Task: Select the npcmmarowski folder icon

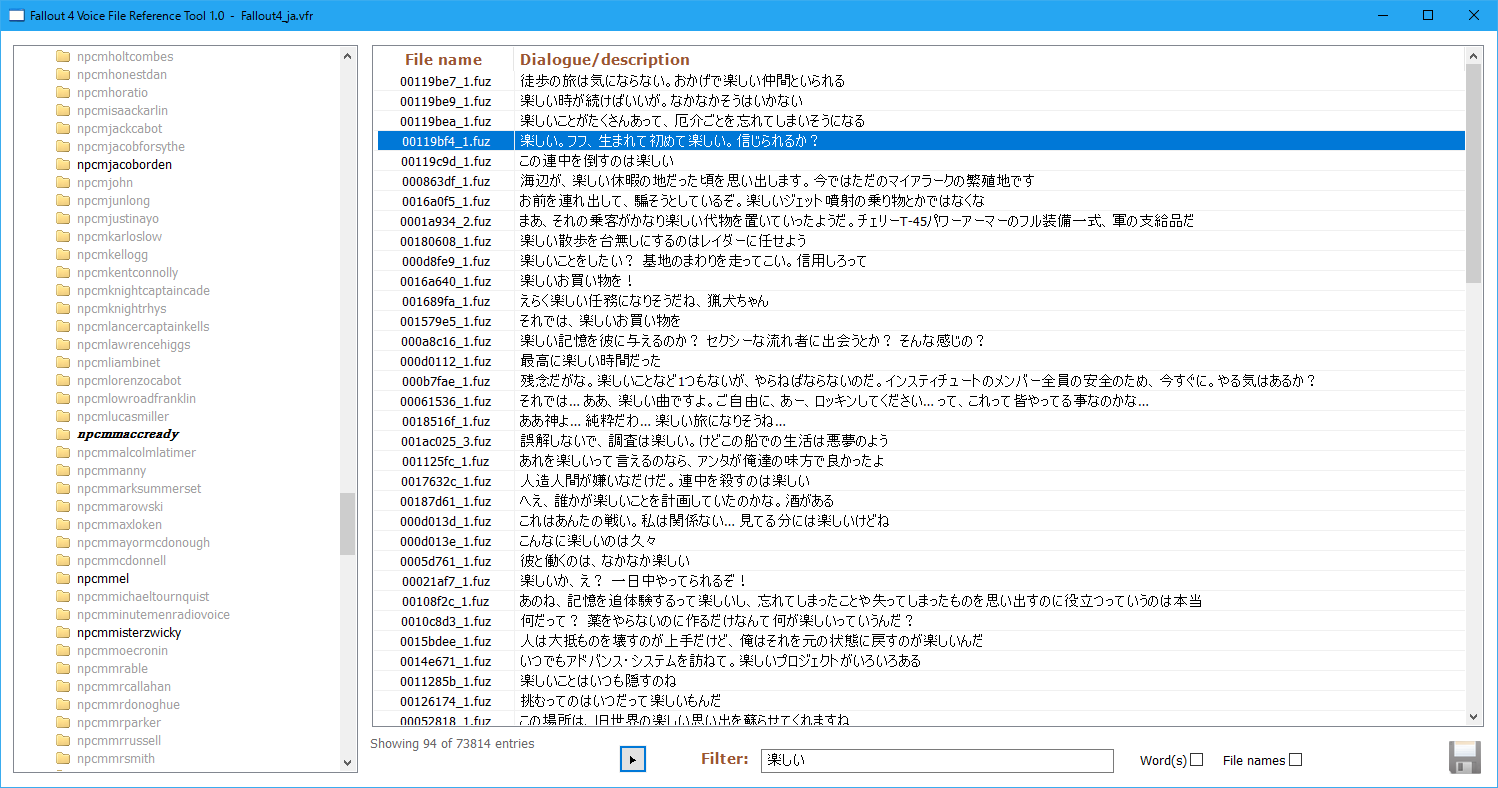Action: click(x=63, y=507)
